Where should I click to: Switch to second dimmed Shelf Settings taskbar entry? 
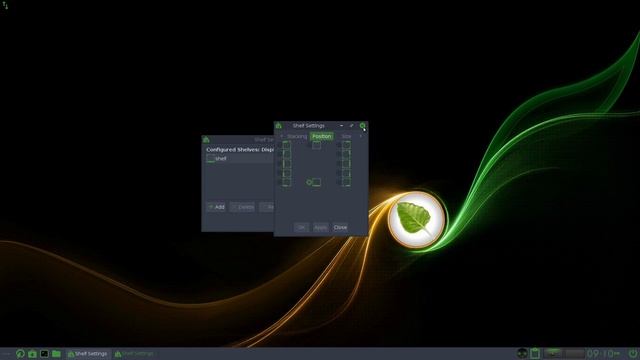[133, 353]
